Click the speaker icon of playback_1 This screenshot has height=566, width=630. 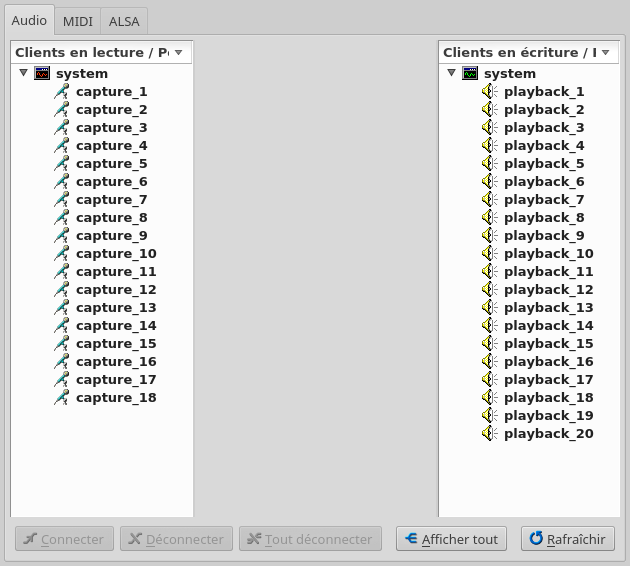(489, 91)
